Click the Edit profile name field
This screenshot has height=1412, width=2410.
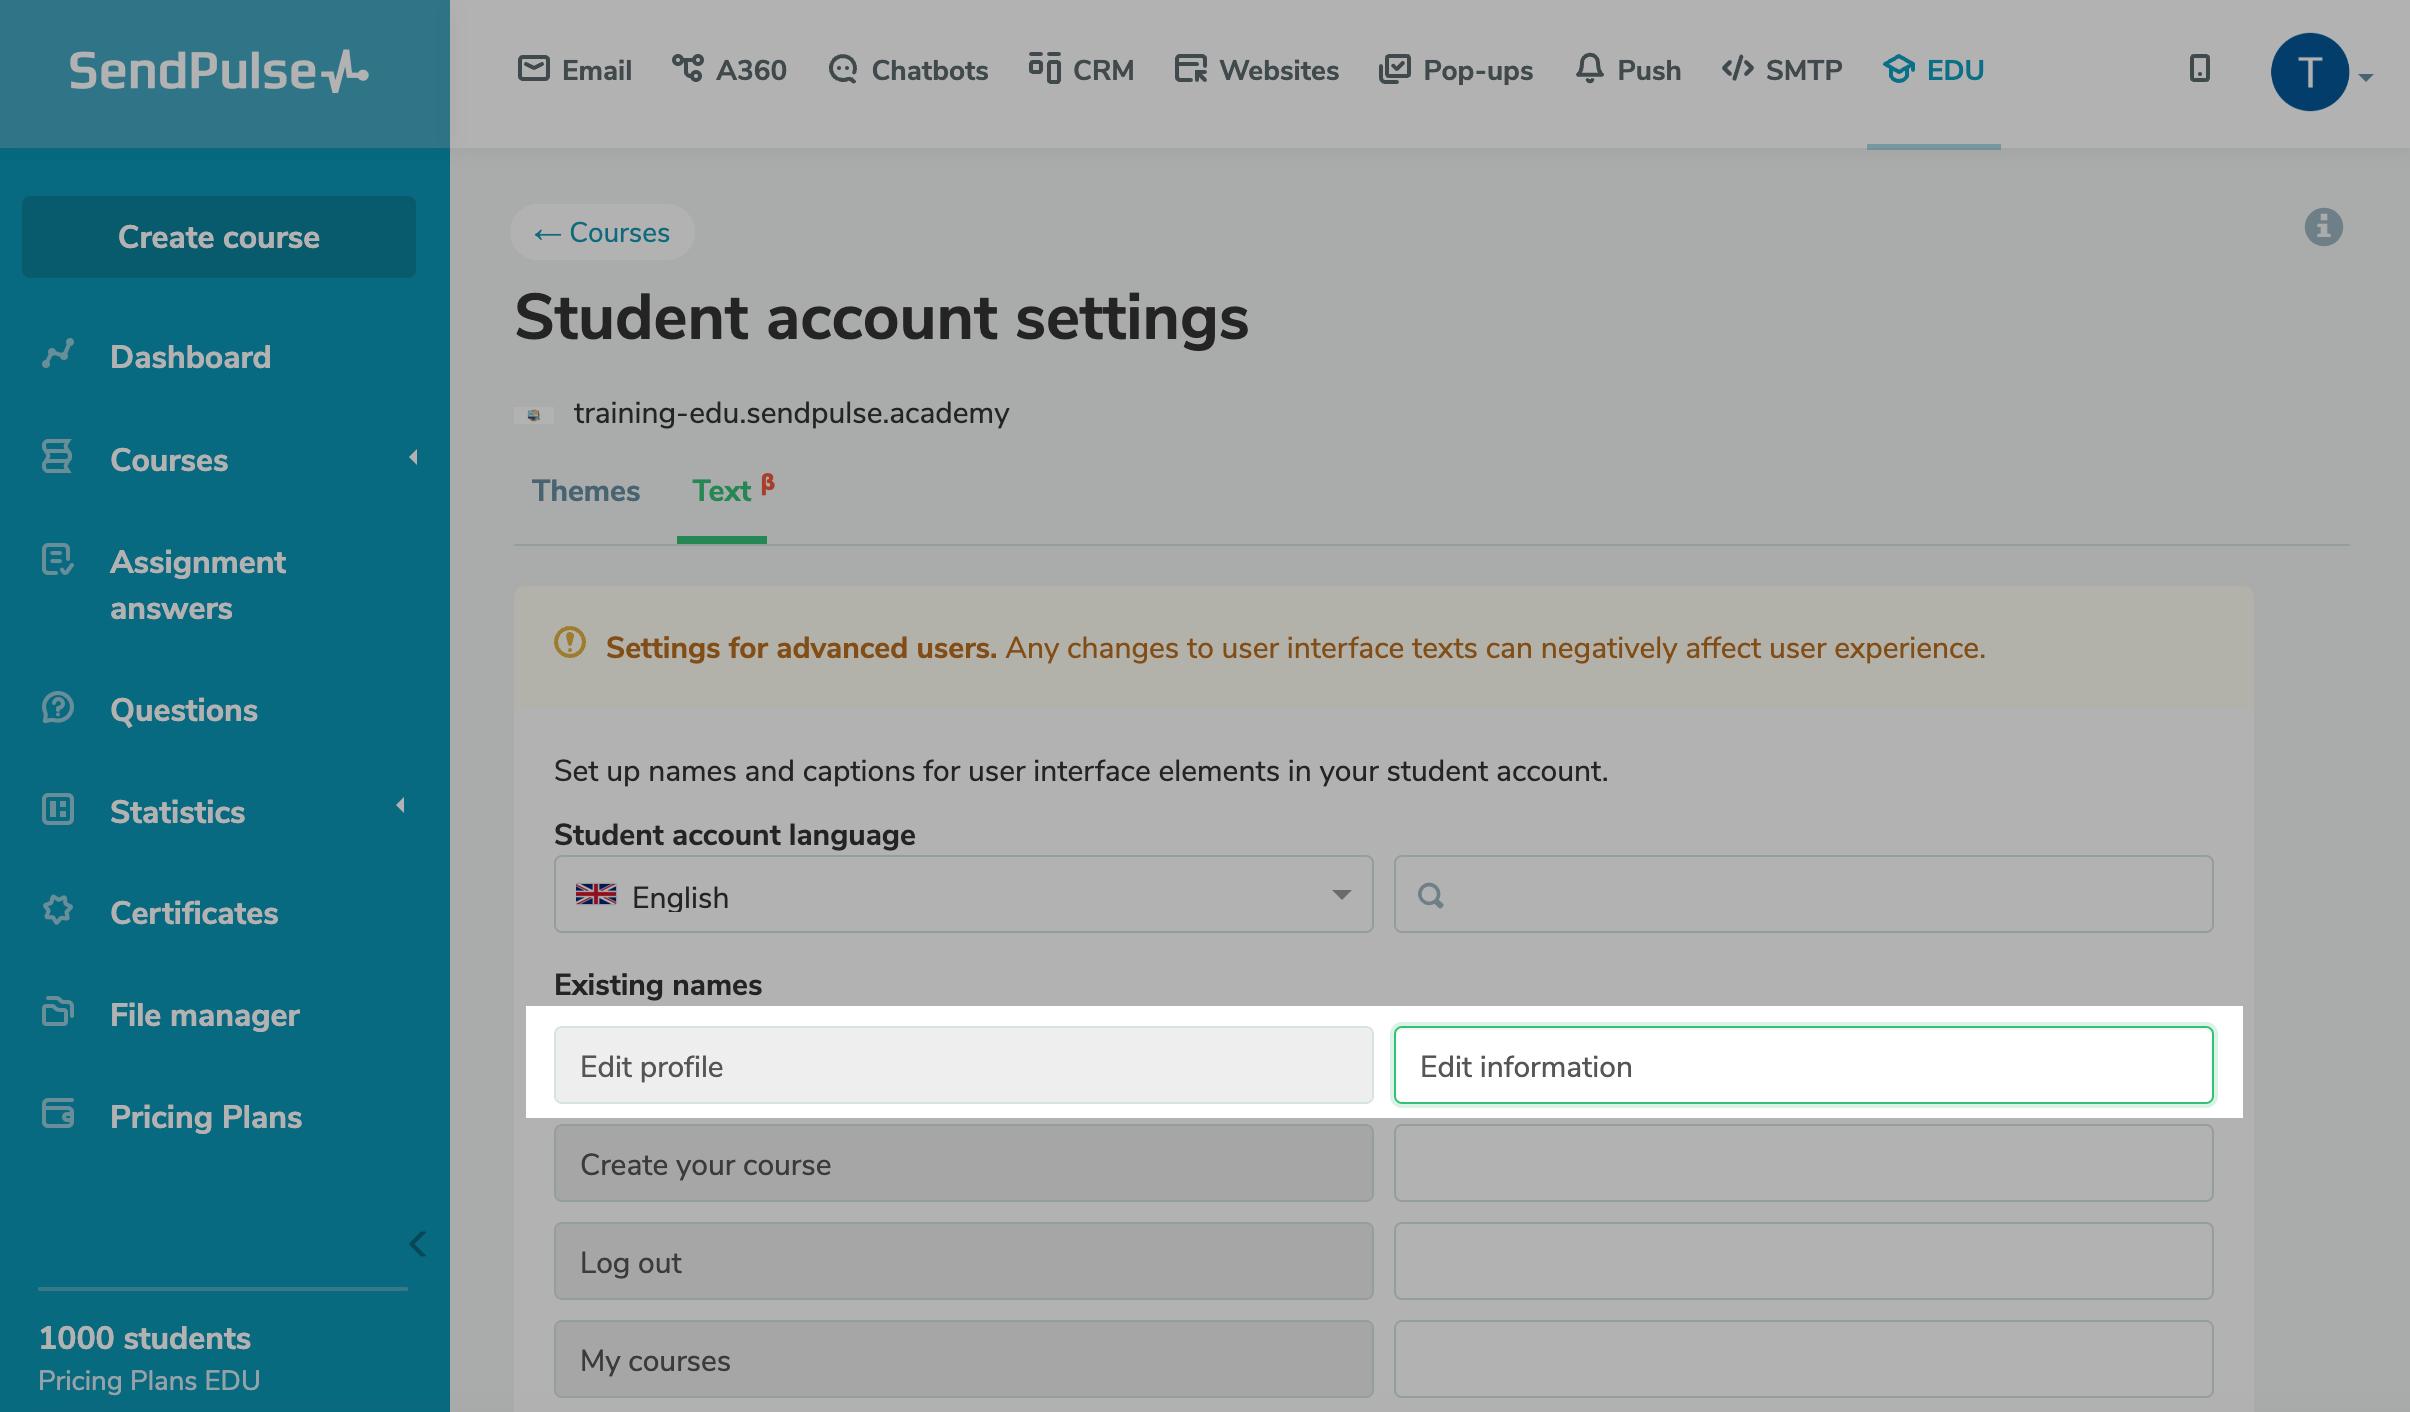point(963,1065)
